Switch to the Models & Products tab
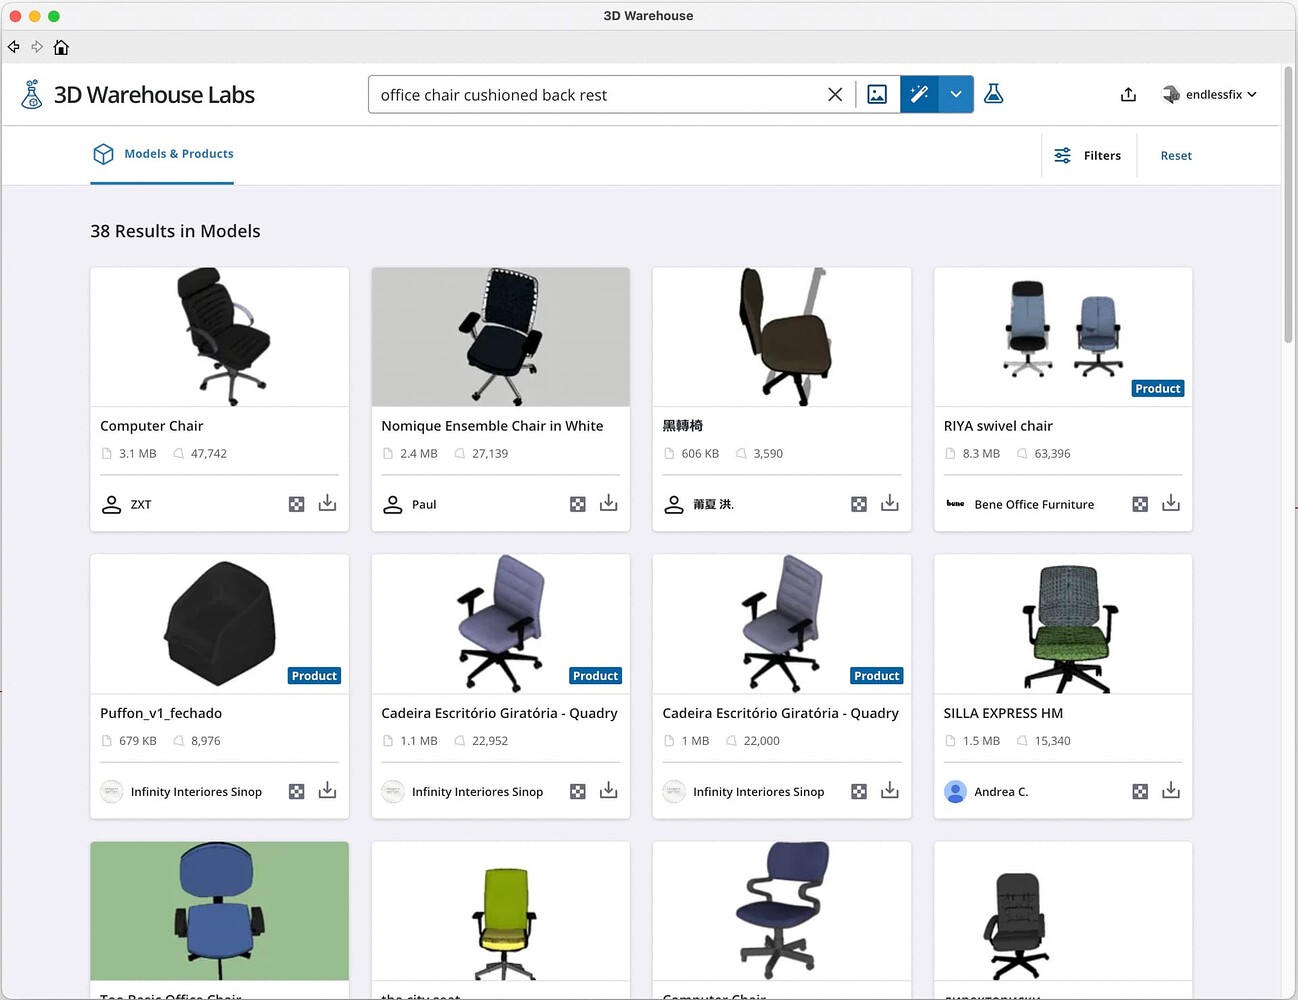The width and height of the screenshot is (1298, 1000). coord(163,154)
